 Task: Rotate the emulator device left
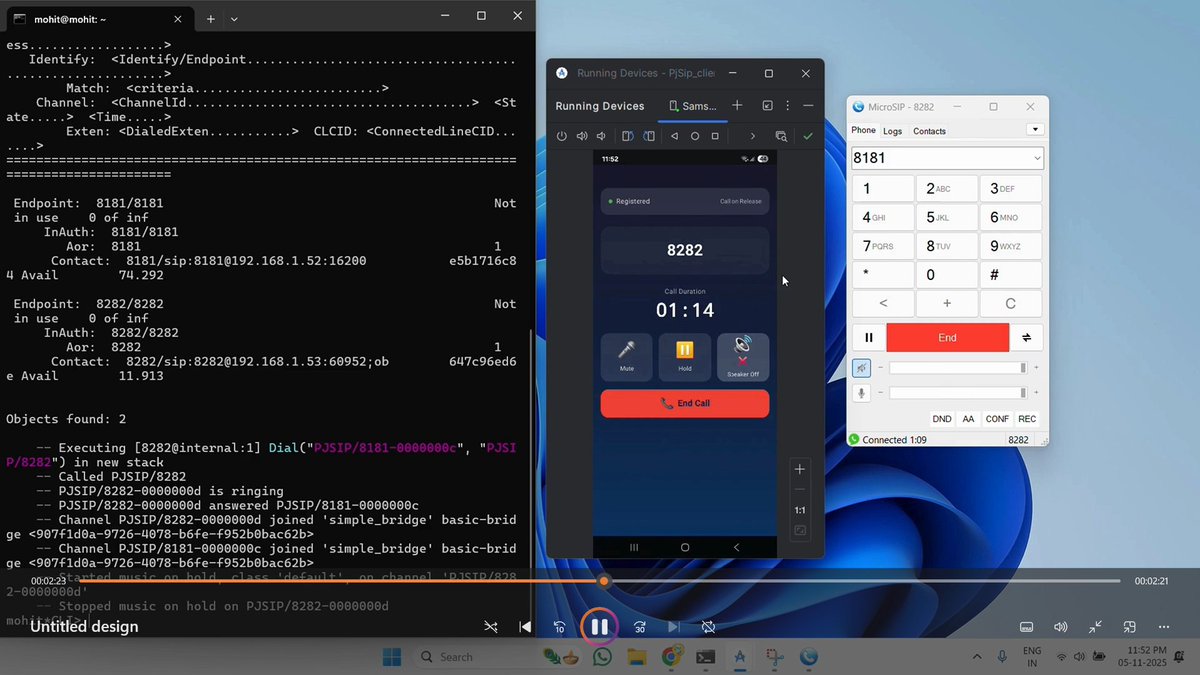point(628,136)
